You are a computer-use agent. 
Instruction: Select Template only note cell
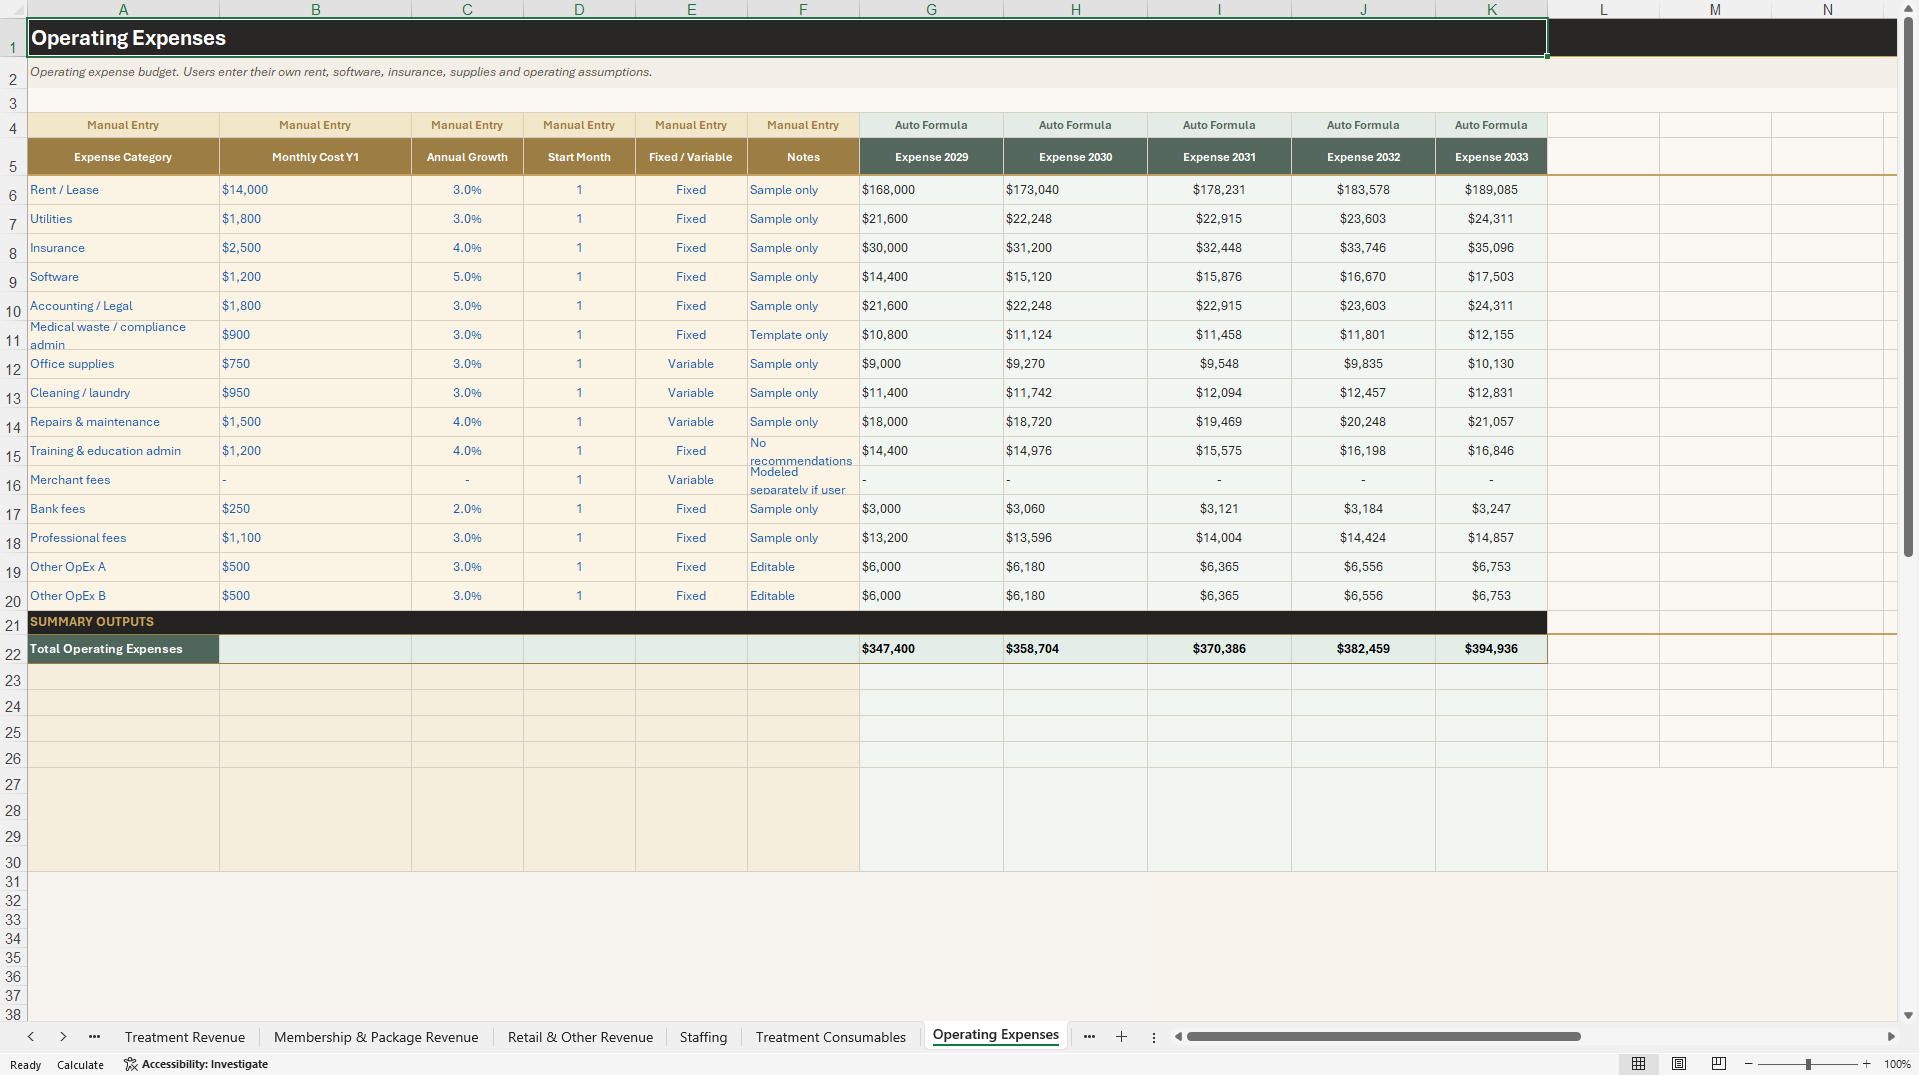(x=803, y=335)
